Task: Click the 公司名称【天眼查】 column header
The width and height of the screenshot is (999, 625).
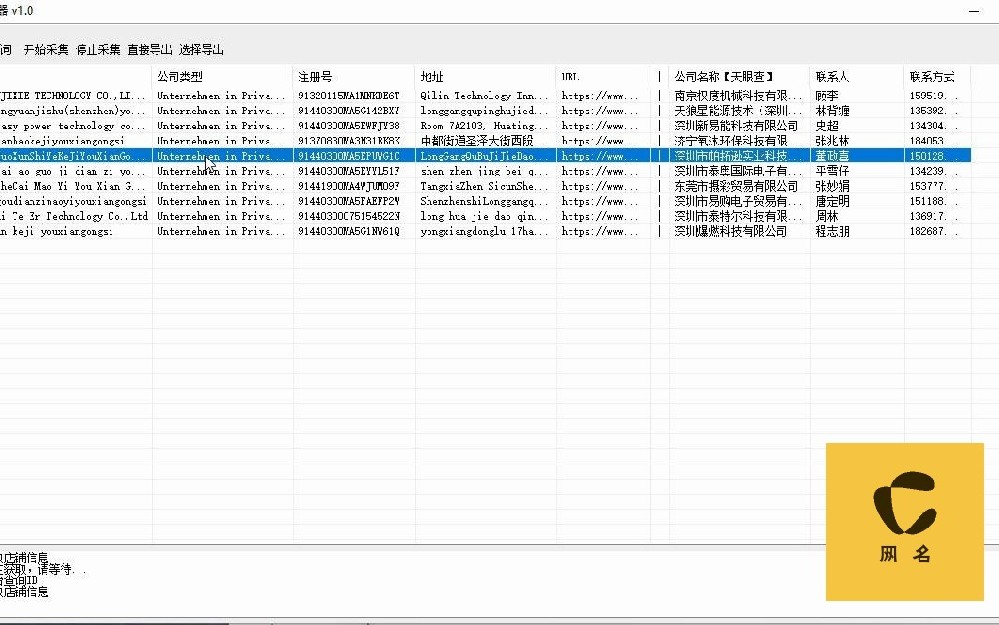Action: (725, 76)
